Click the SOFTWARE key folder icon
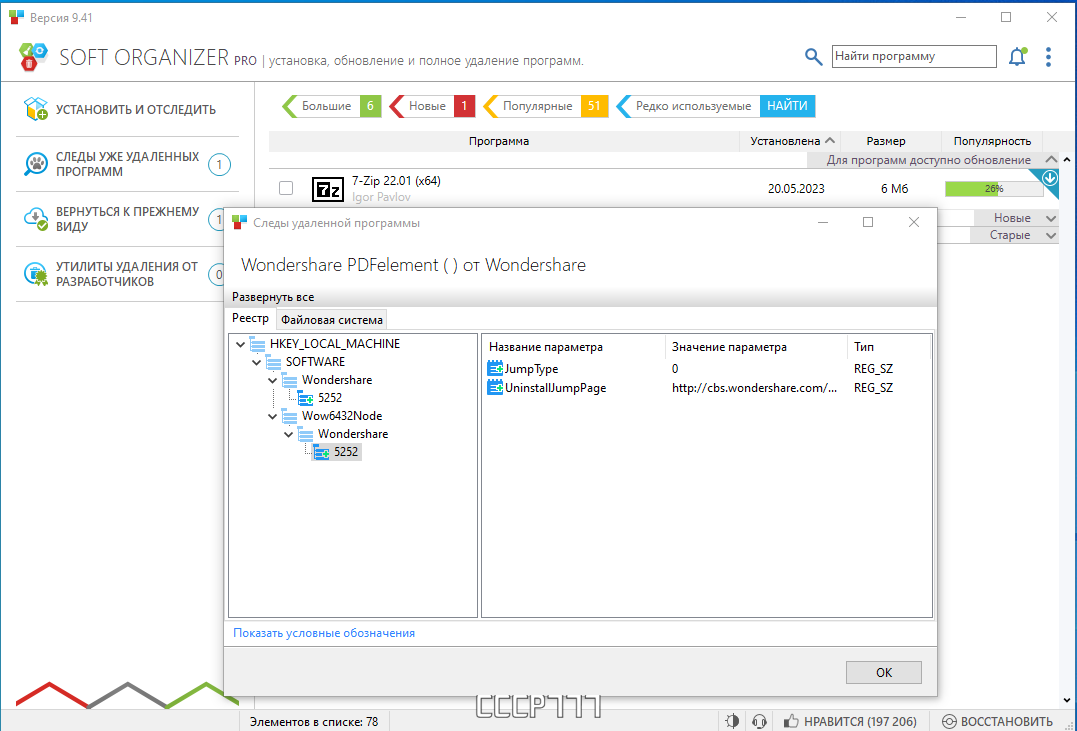Screen dimensions: 1077x731 273,362
